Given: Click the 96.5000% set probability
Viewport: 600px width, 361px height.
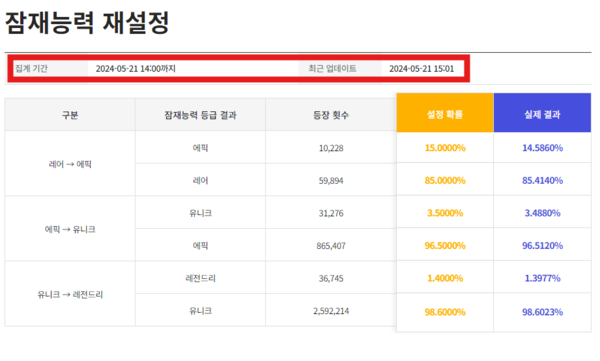Looking at the screenshot, I should pyautogui.click(x=445, y=245).
